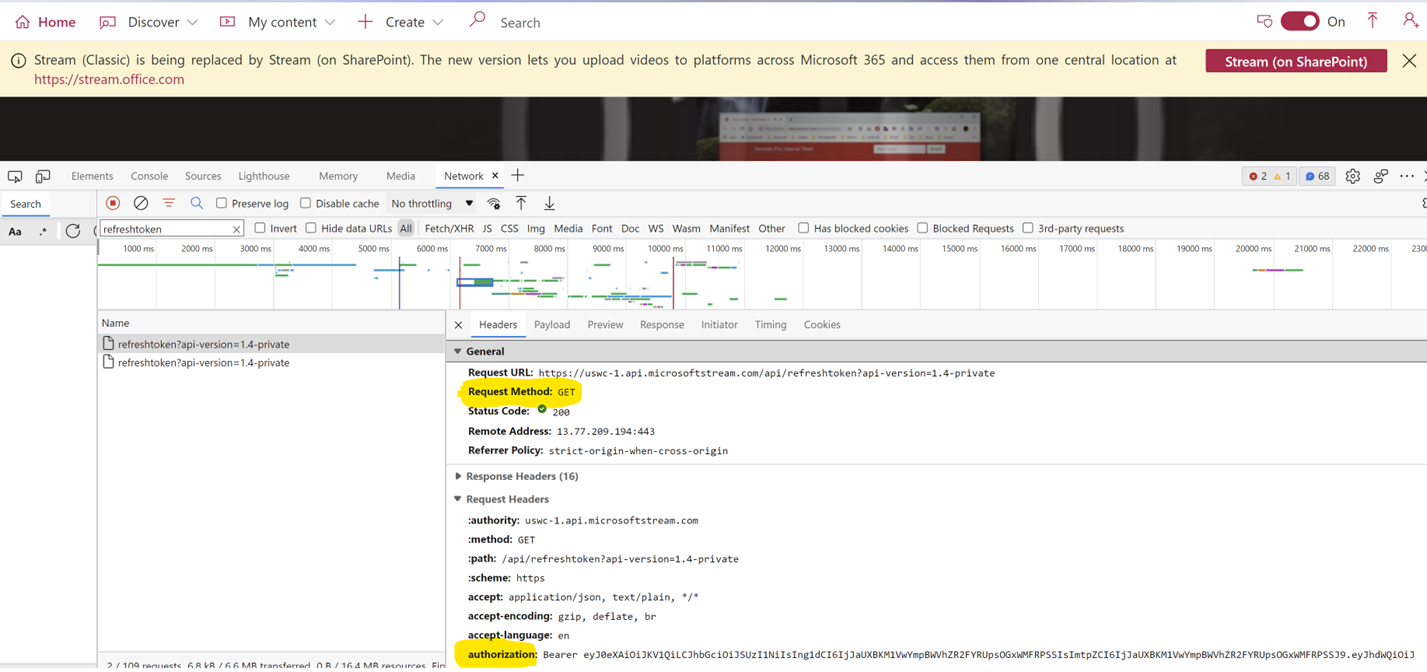Click the inspect element icon in DevTools
The width and height of the screenshot is (1427, 672).
click(15, 176)
